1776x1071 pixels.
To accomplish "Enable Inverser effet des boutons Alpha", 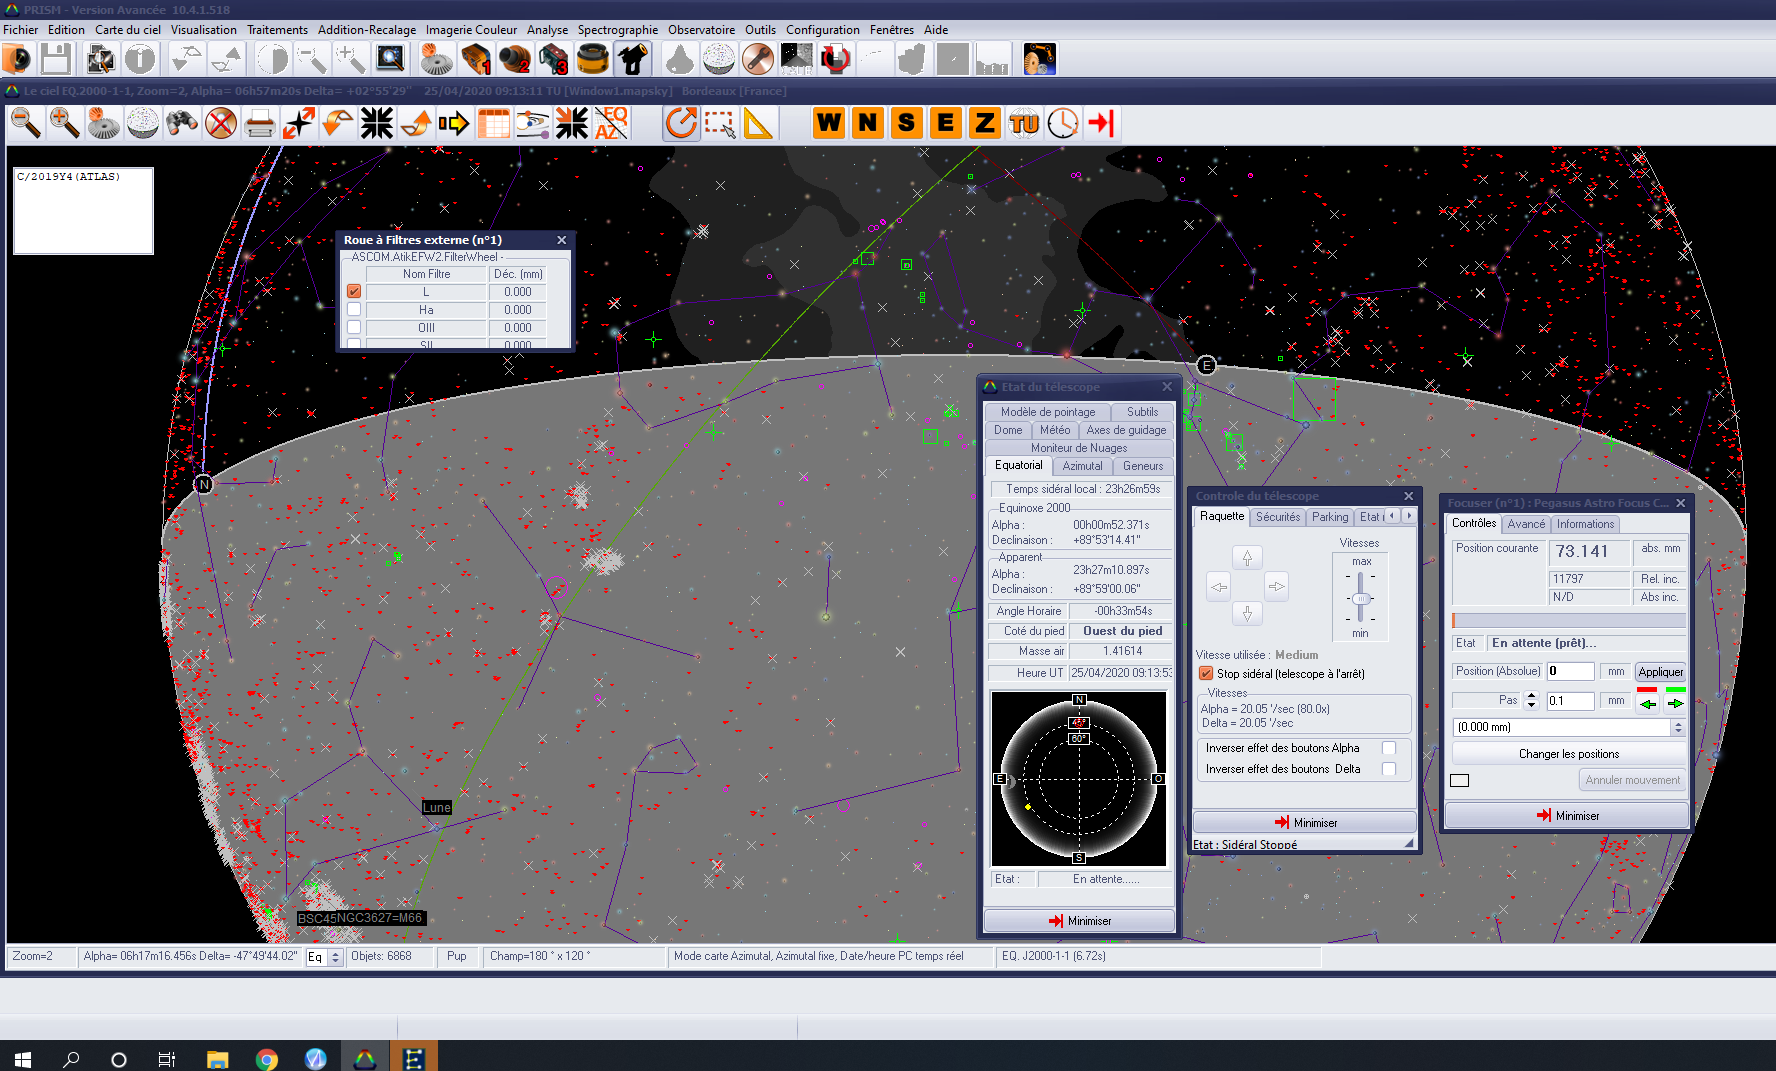I will point(1388,748).
